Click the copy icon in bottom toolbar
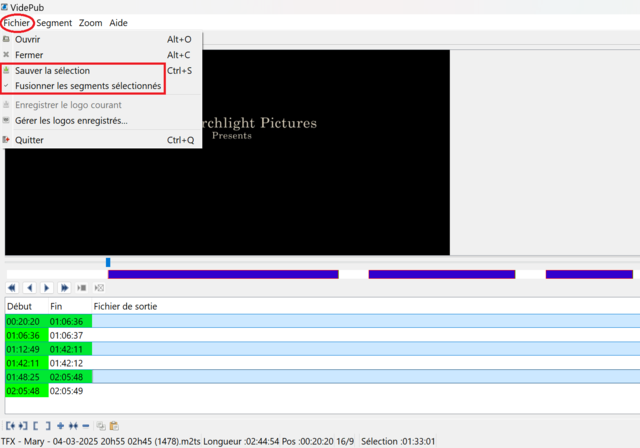This screenshot has width=640, height=448. (x=101, y=426)
